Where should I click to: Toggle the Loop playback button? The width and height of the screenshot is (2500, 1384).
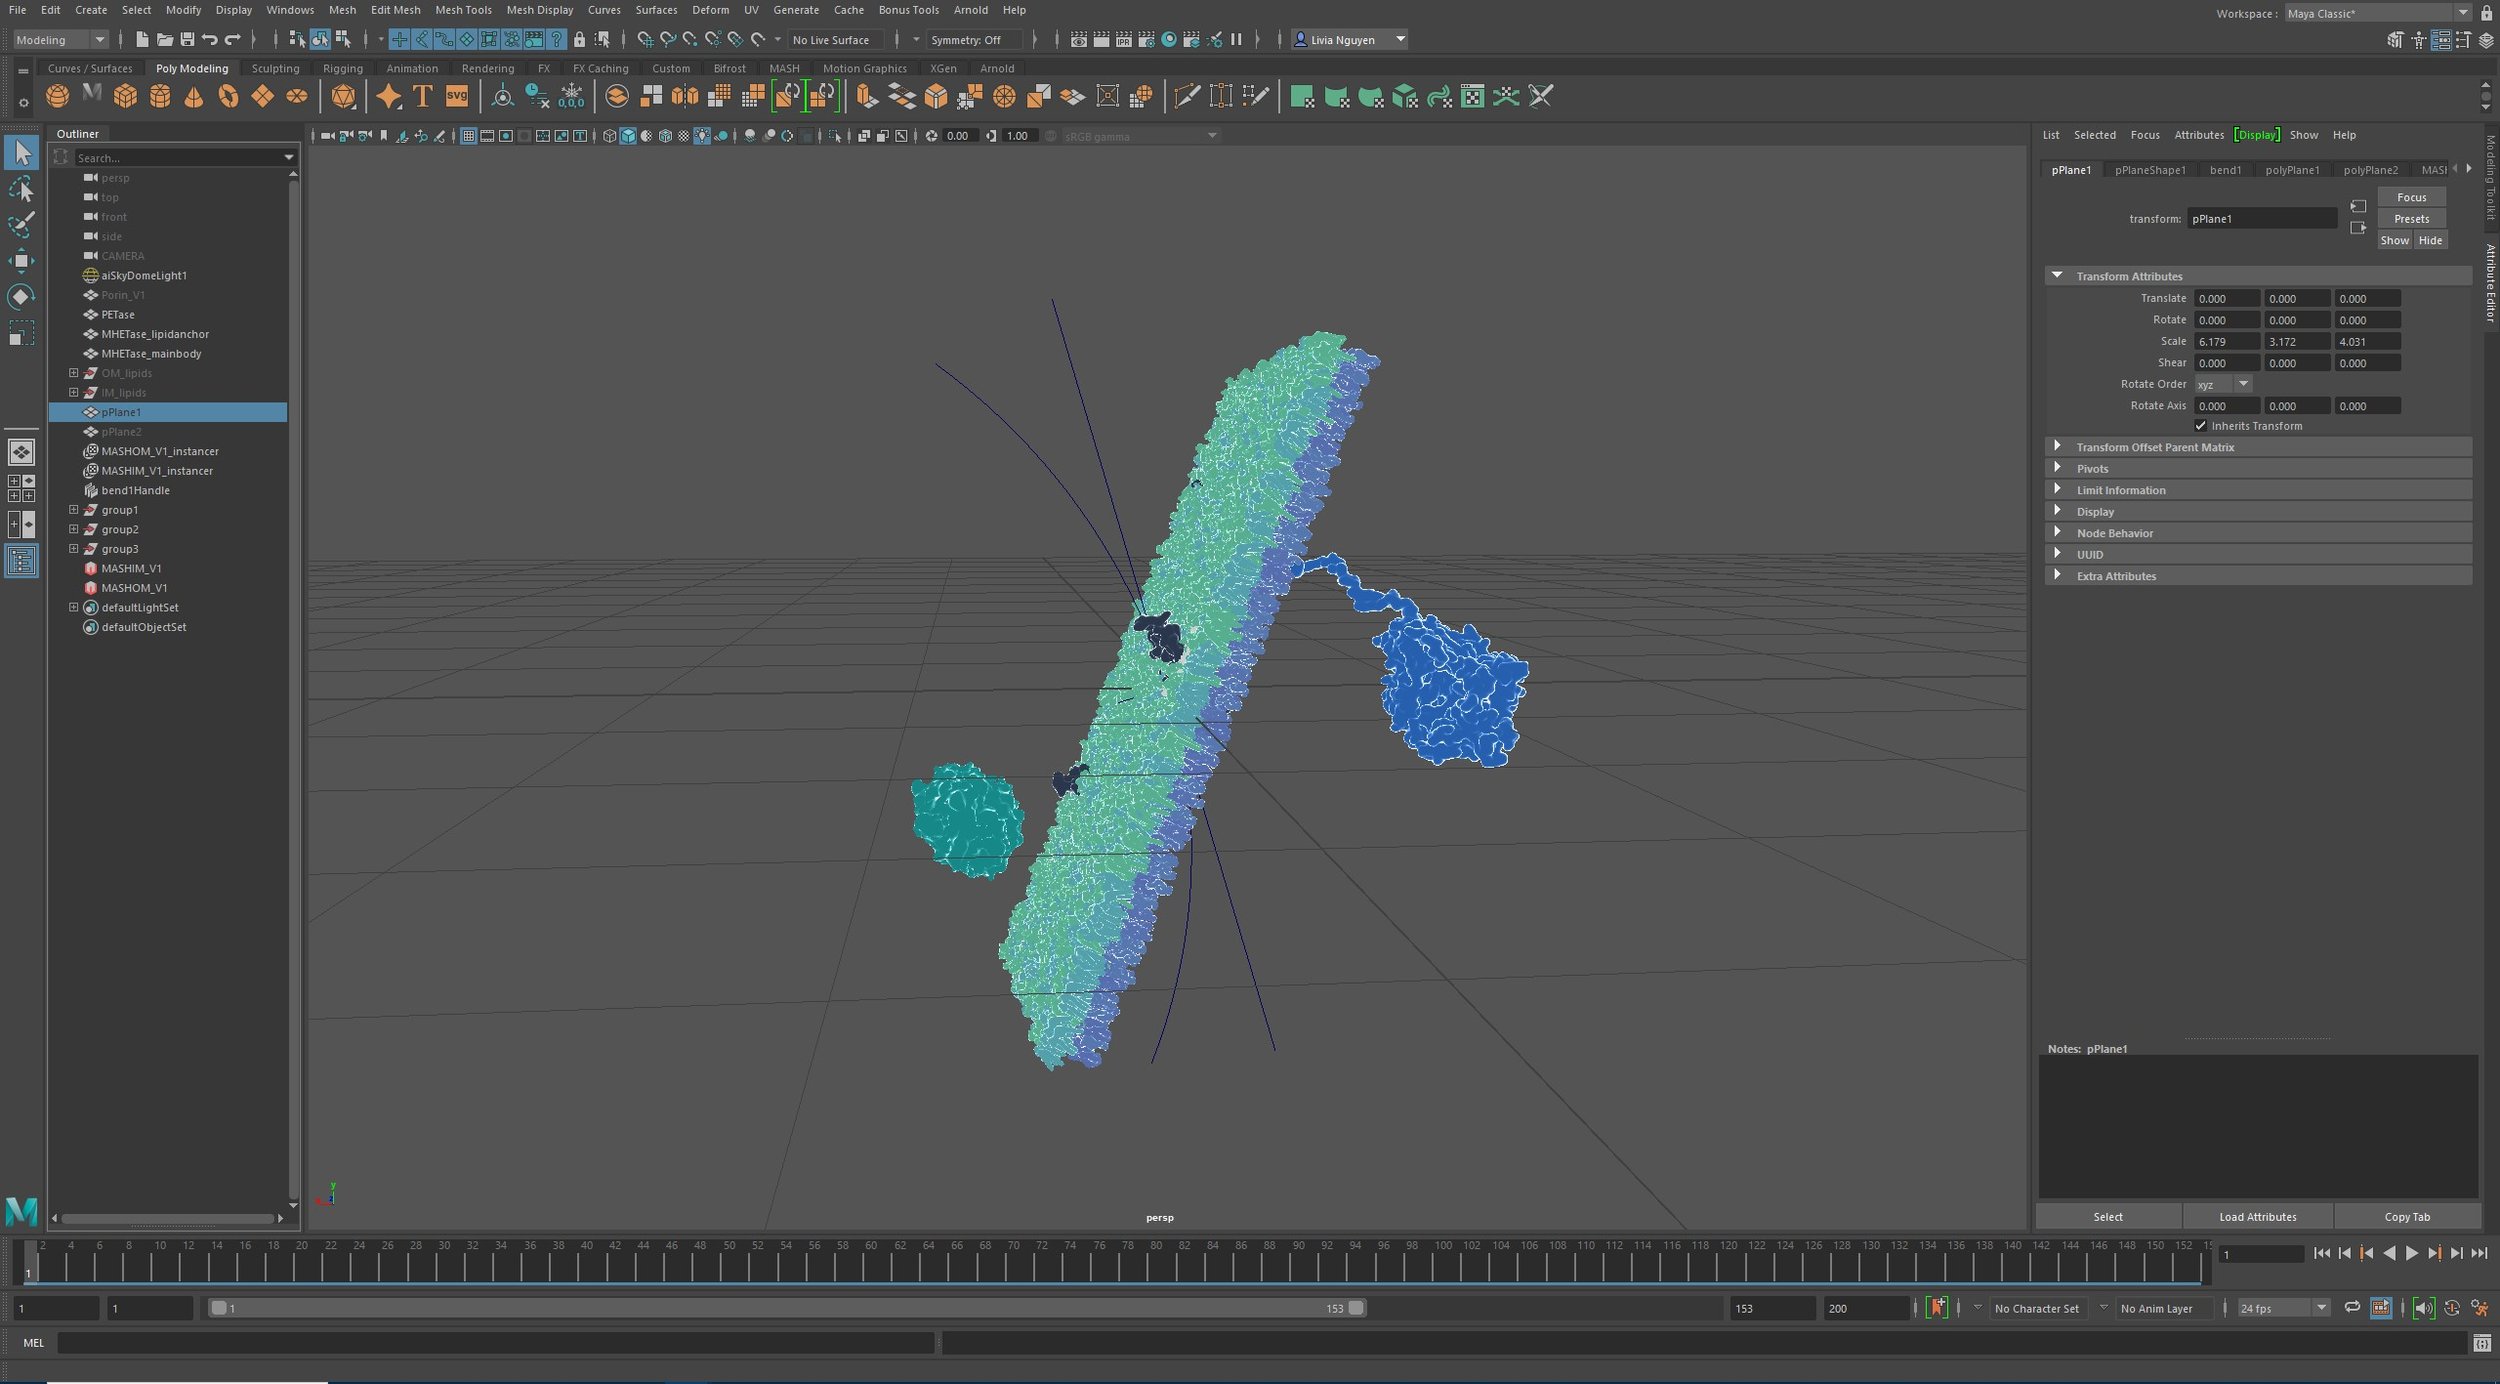(2352, 1307)
